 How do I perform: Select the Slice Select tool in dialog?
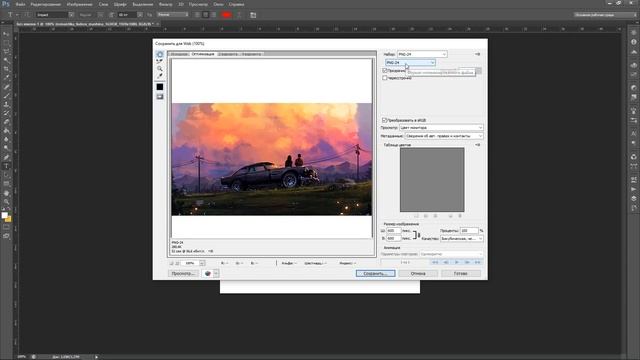pyautogui.click(x=160, y=61)
